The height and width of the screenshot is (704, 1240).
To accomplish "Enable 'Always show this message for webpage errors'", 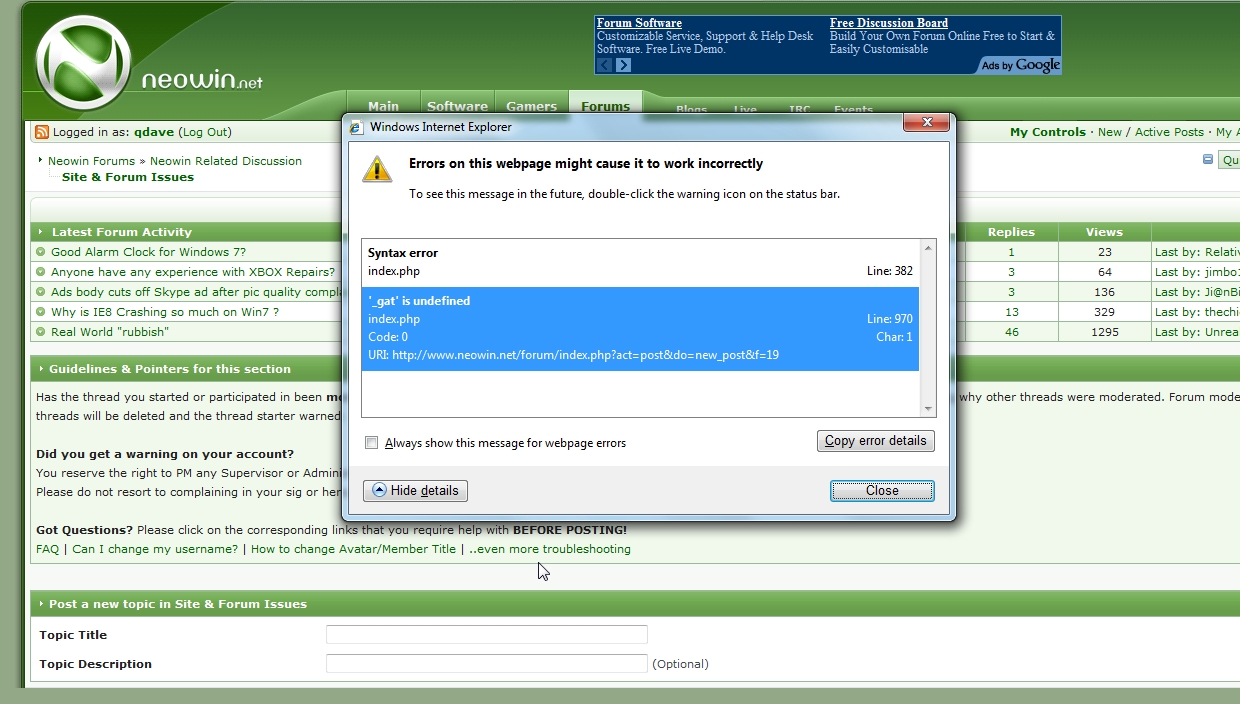I will pyautogui.click(x=372, y=443).
